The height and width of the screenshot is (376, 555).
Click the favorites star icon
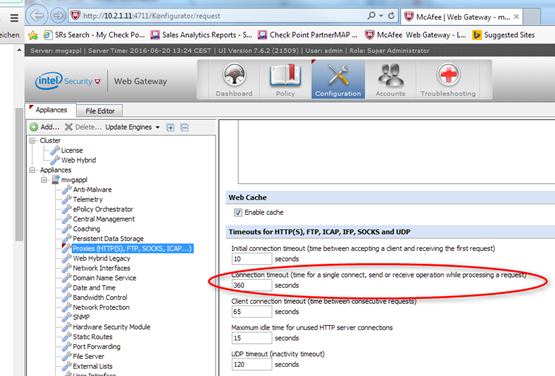coord(33,35)
